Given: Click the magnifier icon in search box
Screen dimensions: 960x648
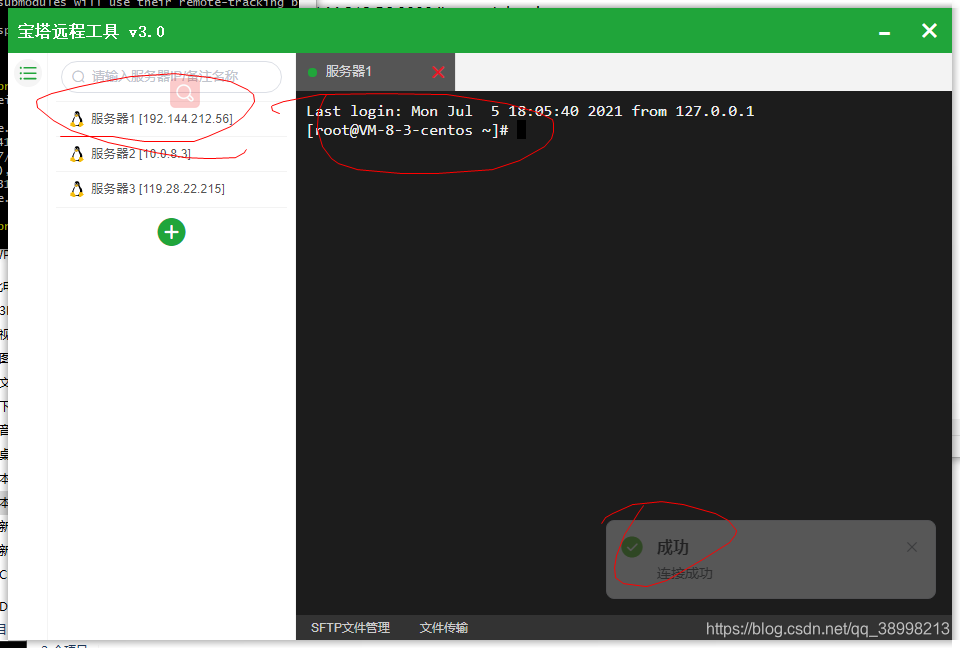Looking at the screenshot, I should [78, 77].
